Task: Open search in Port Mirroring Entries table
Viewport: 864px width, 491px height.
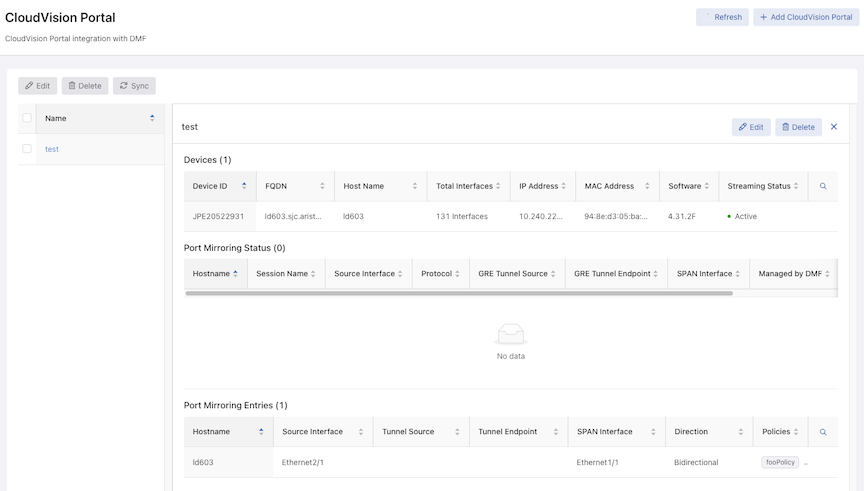Action: [x=823, y=432]
